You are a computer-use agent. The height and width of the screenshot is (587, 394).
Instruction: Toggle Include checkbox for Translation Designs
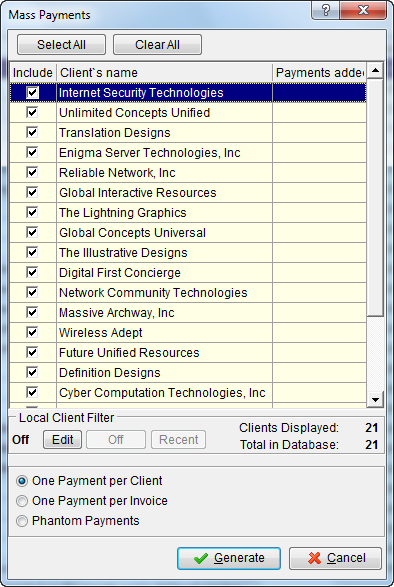[32, 132]
